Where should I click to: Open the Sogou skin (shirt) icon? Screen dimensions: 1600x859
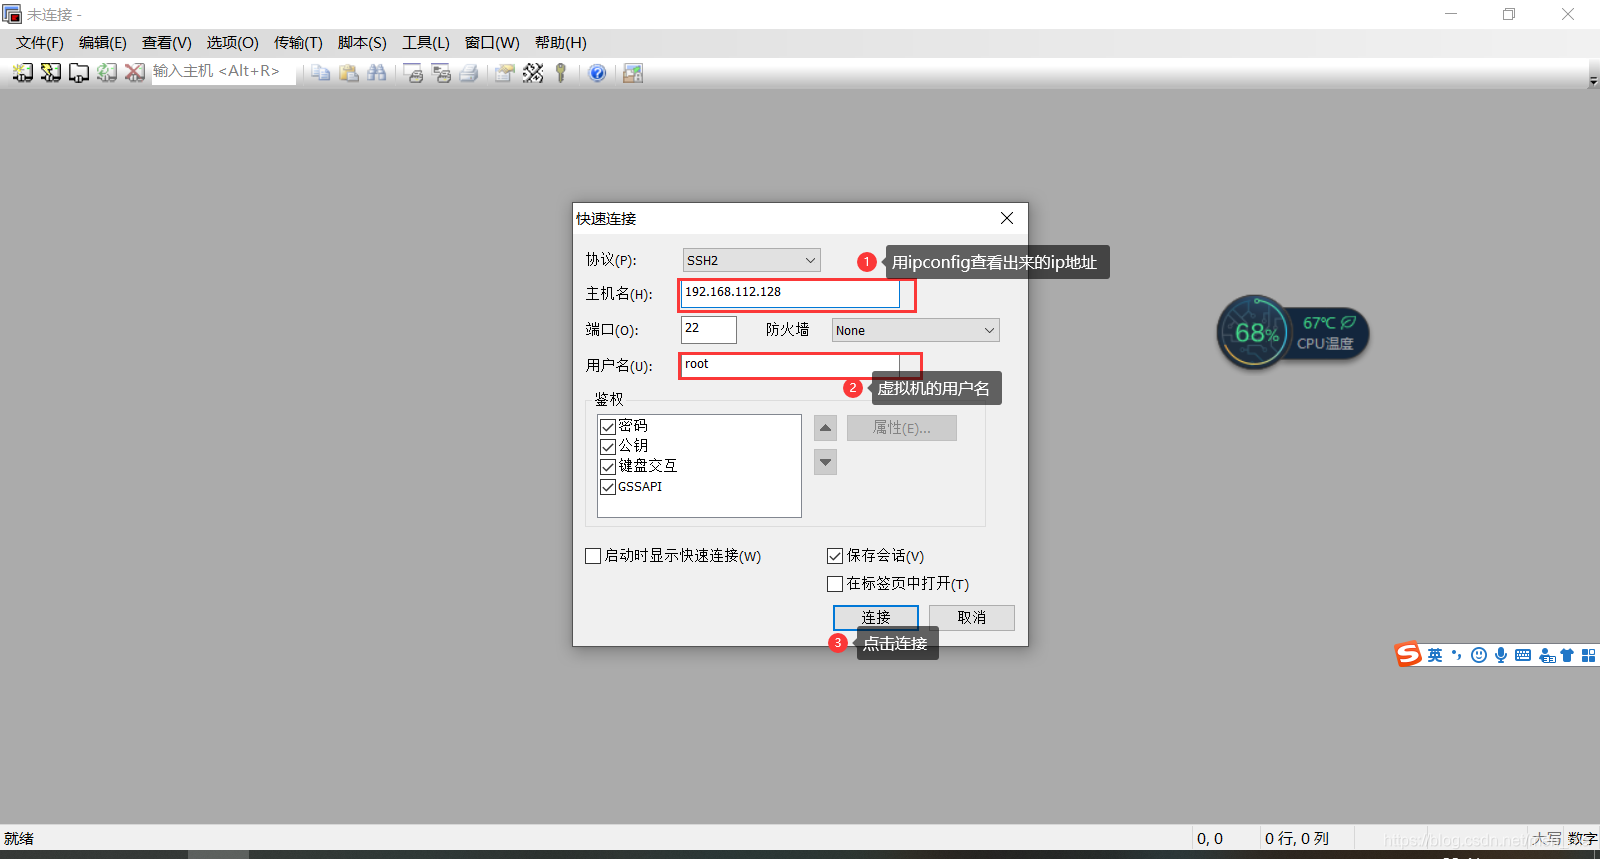(x=1567, y=655)
